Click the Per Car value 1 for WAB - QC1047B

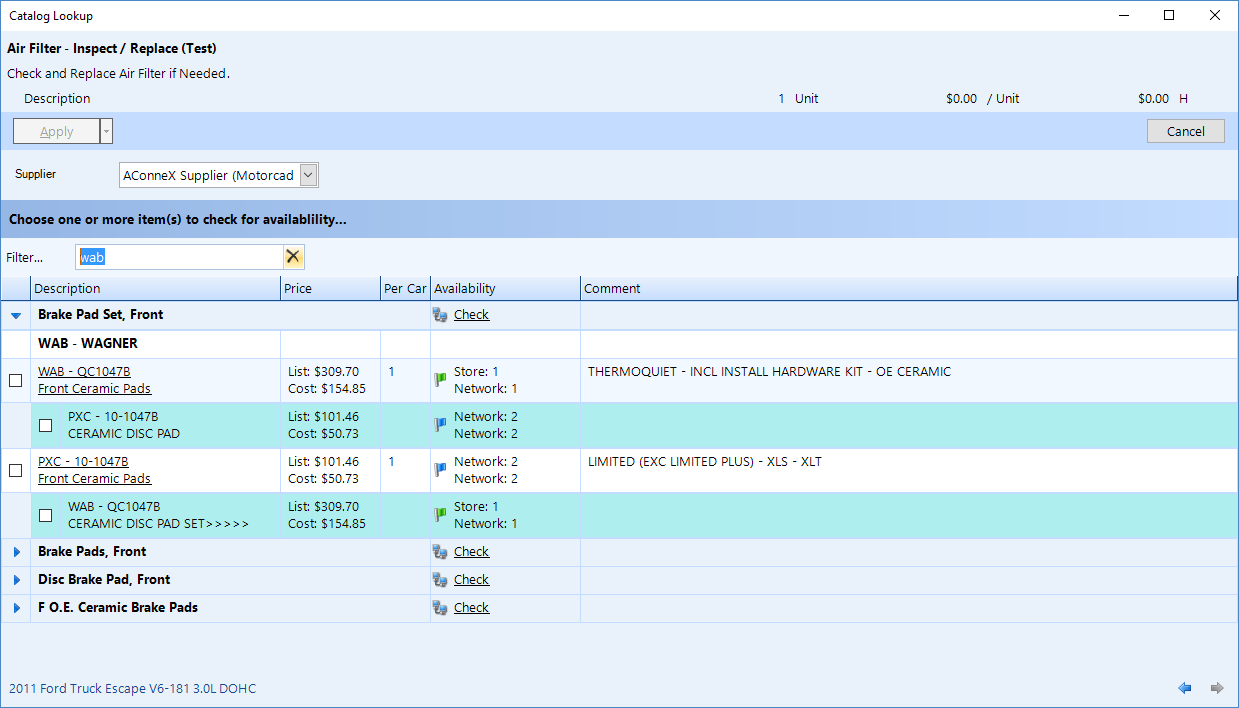pyautogui.click(x=392, y=372)
